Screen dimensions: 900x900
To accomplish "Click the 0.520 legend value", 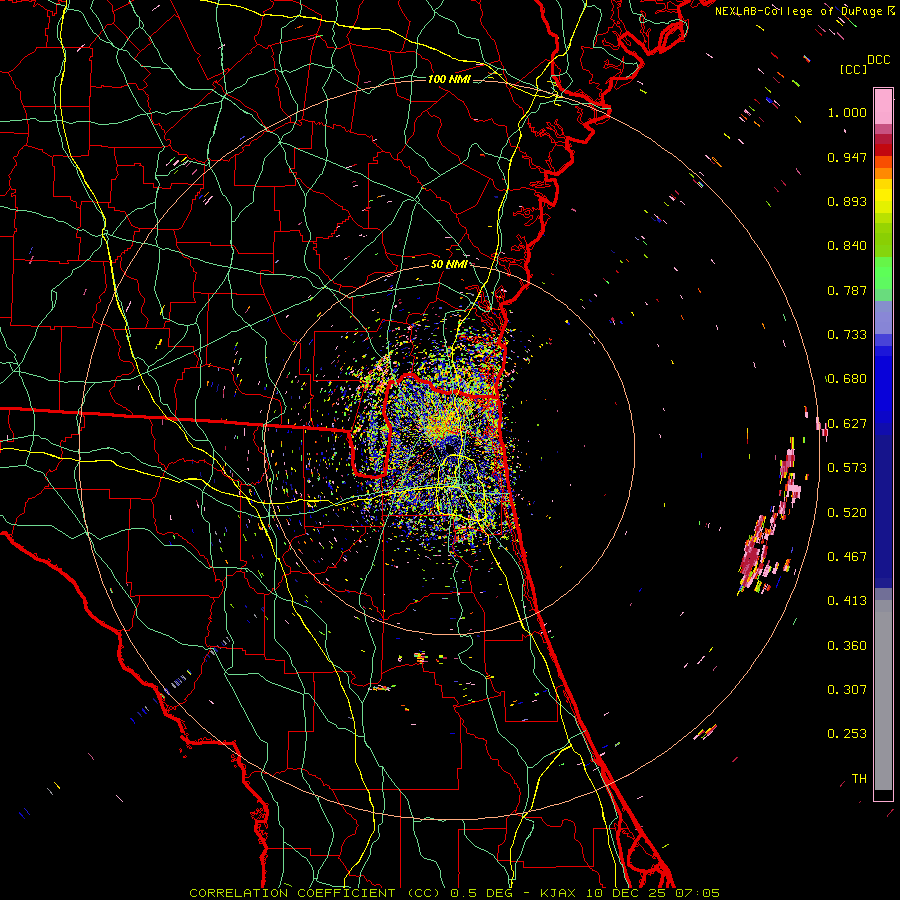I will 847,513.
